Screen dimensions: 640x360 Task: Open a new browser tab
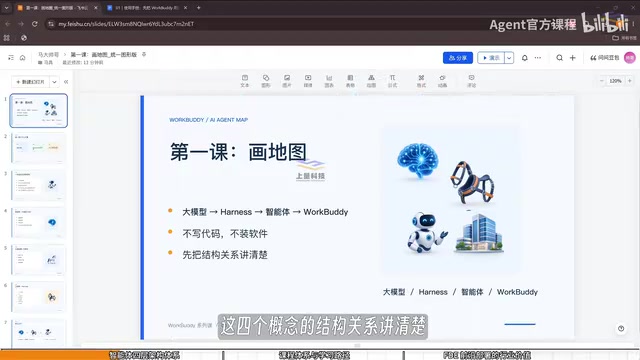[x=198, y=8]
